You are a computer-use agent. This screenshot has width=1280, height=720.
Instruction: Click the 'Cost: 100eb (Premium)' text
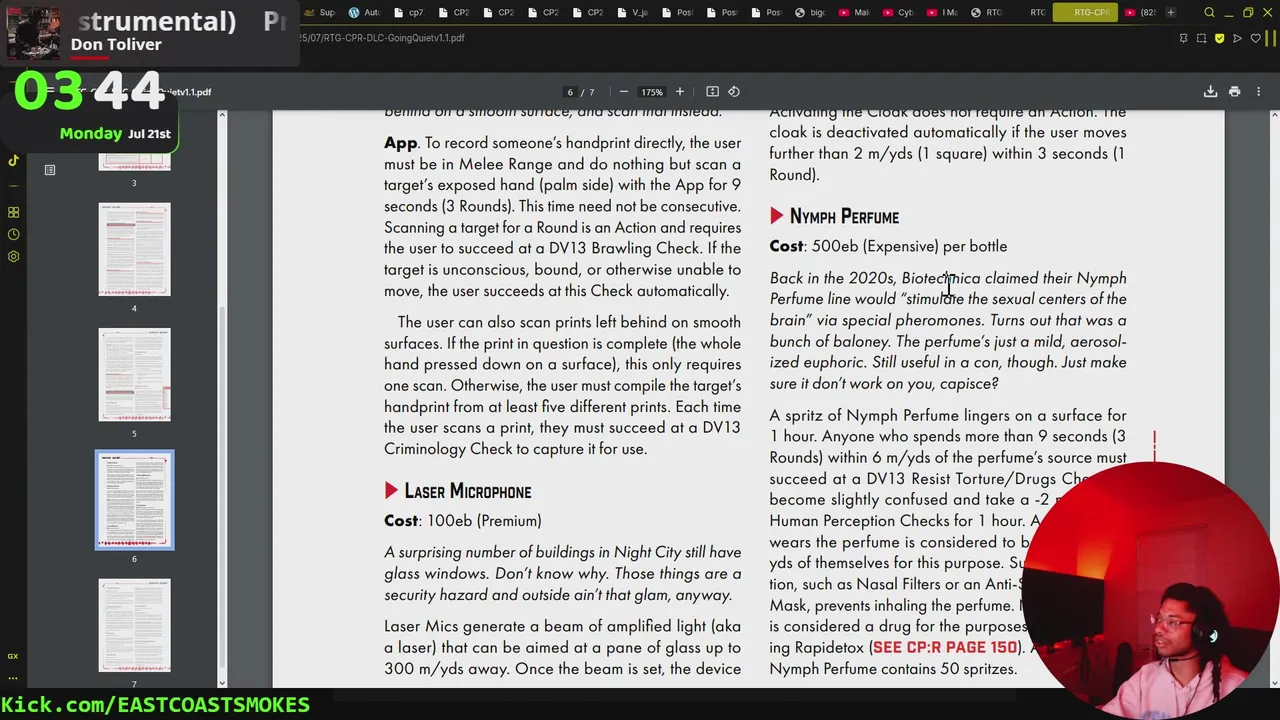[x=463, y=521]
